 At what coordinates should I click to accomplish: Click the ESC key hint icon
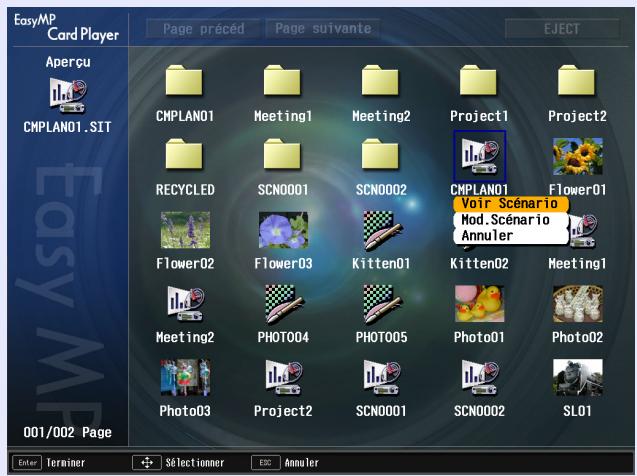(266, 463)
